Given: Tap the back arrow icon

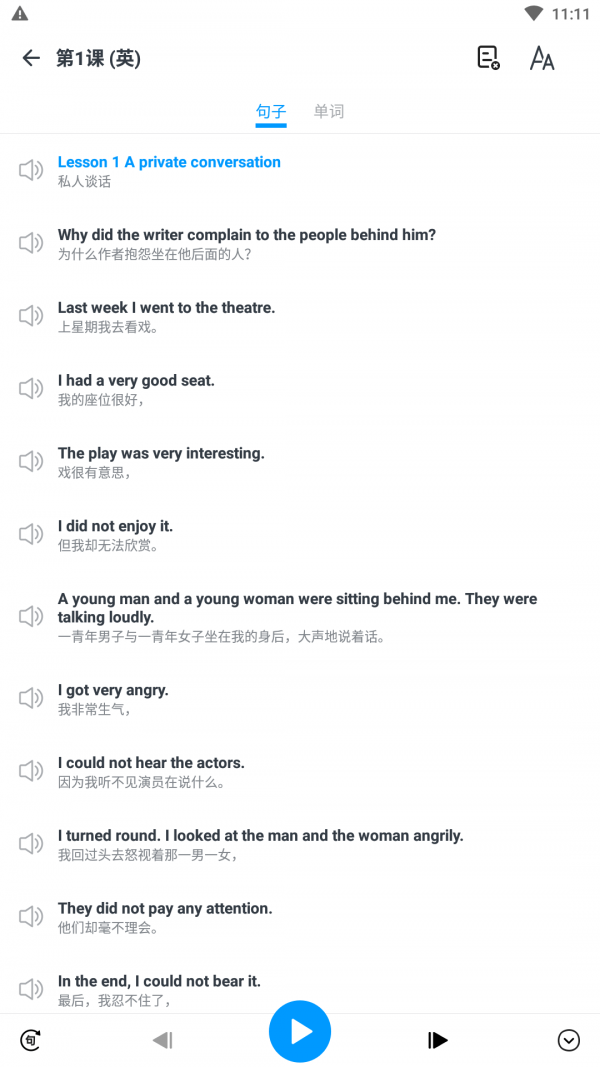Looking at the screenshot, I should (31, 58).
